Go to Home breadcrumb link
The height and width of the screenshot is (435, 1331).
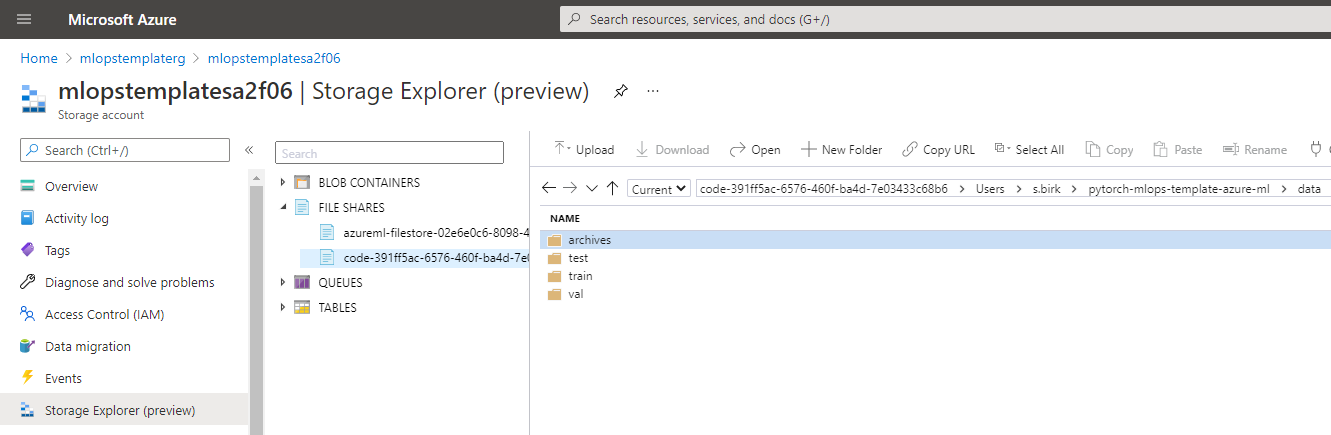[x=39, y=58]
